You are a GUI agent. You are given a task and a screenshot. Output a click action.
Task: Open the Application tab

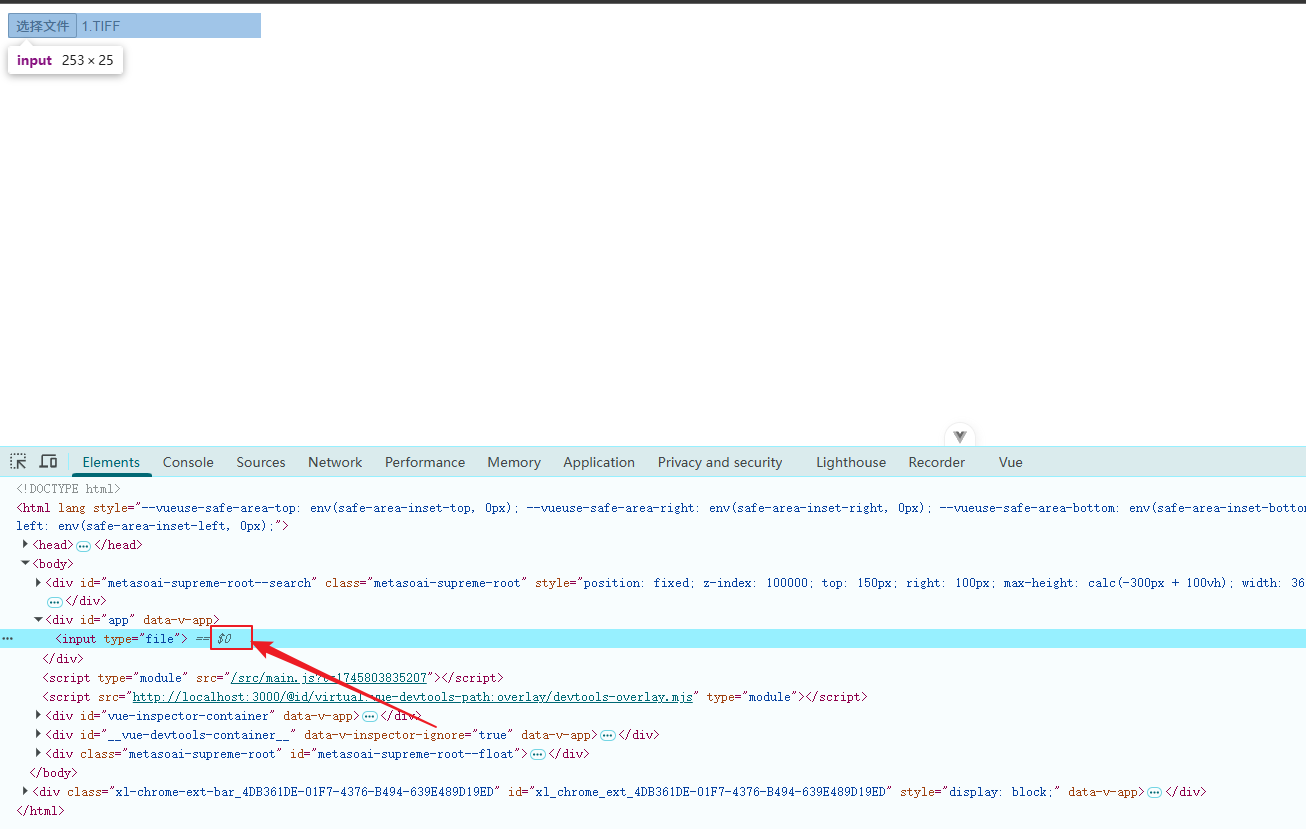click(599, 462)
